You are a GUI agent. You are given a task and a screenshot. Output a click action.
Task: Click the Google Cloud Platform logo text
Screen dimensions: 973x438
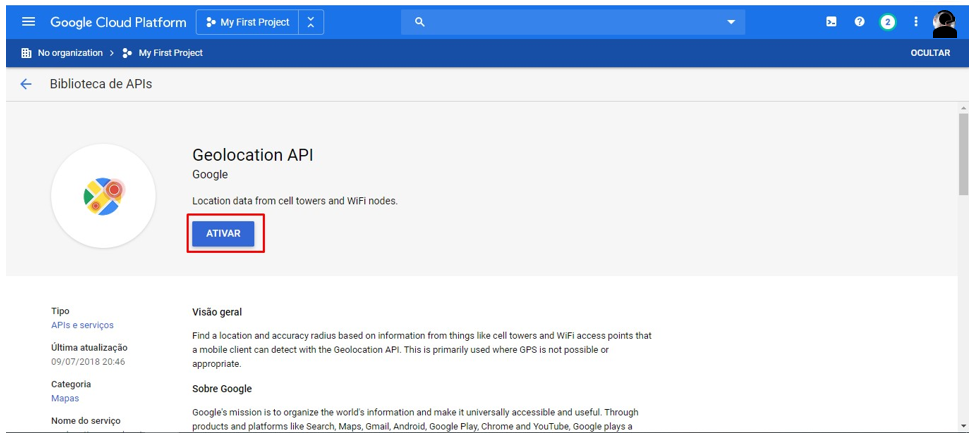[x=118, y=22]
